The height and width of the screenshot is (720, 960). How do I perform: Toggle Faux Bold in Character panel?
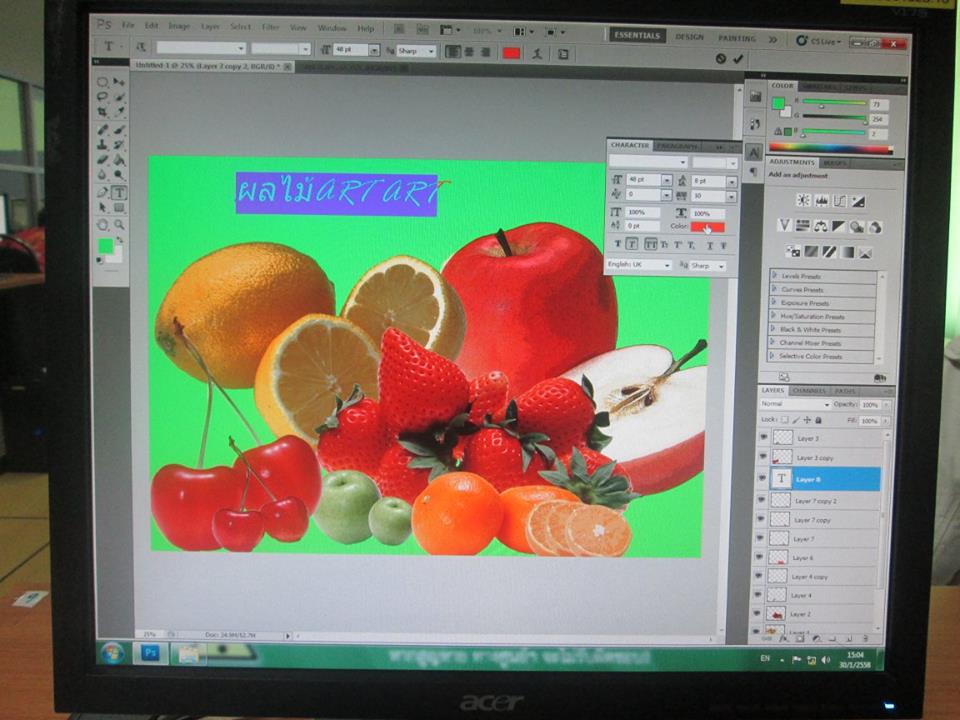[617, 244]
